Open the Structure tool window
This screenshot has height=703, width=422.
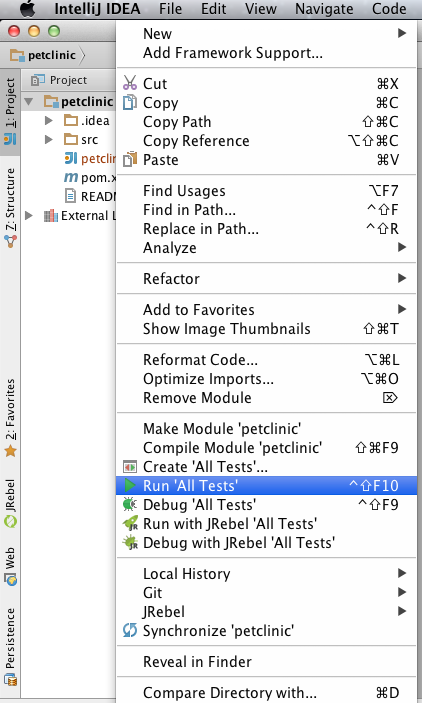(x=10, y=208)
